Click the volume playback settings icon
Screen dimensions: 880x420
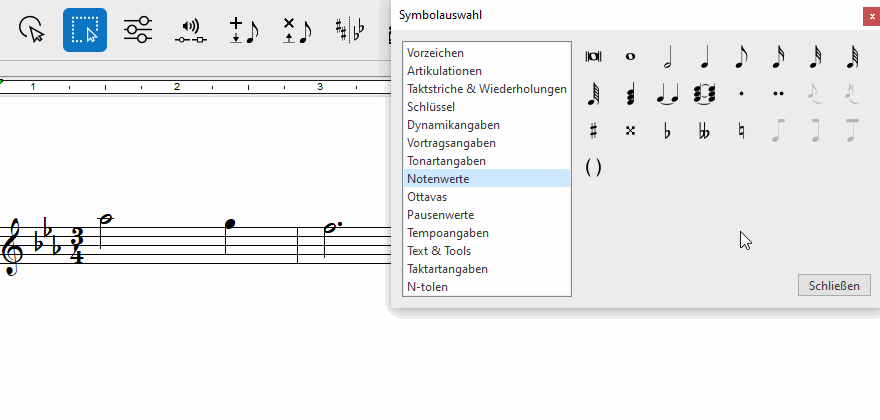click(190, 30)
